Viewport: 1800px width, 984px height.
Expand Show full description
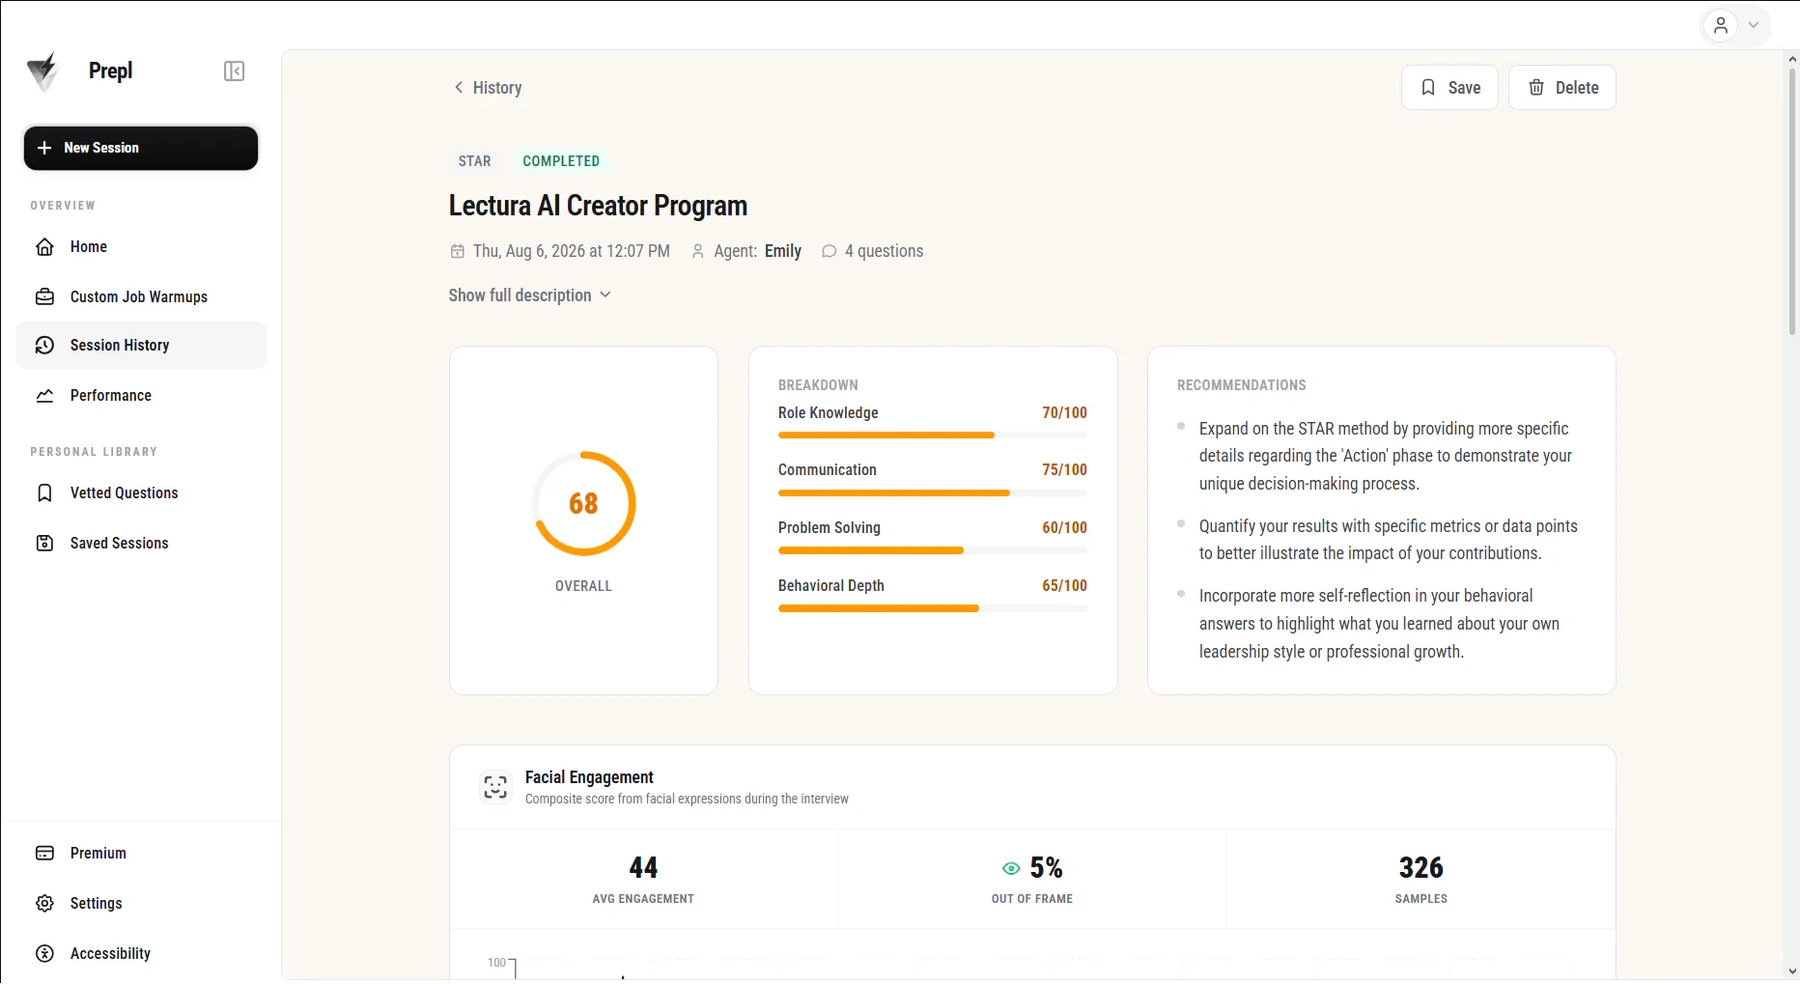click(x=529, y=295)
